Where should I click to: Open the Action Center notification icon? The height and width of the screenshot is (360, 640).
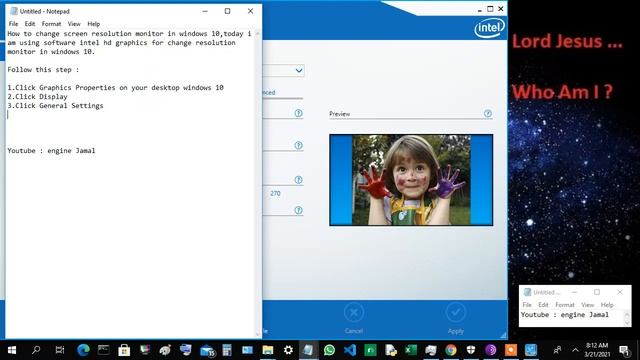tap(624, 350)
